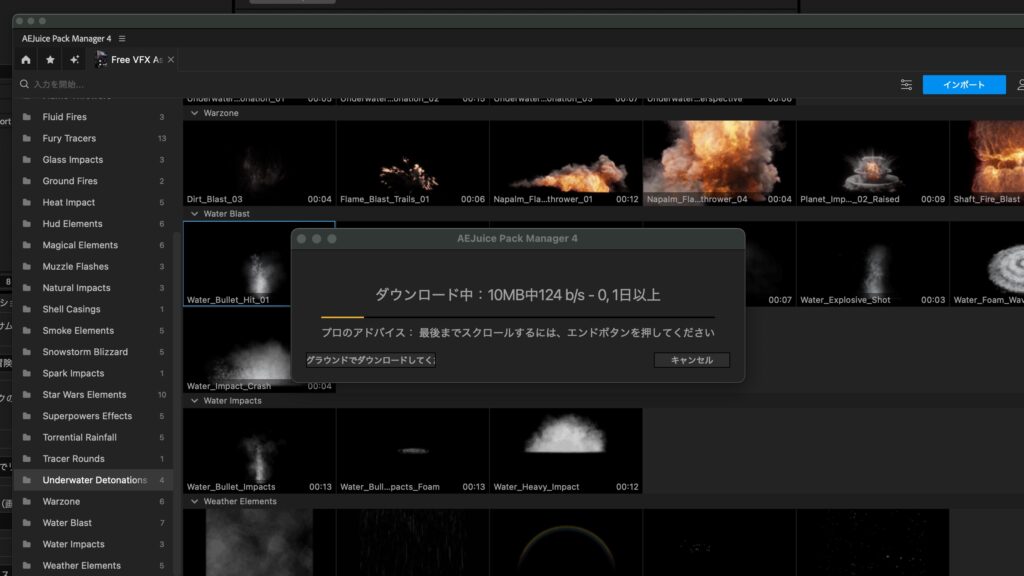Click the folder icon beside Warzone in sidebar

pyautogui.click(x=27, y=502)
